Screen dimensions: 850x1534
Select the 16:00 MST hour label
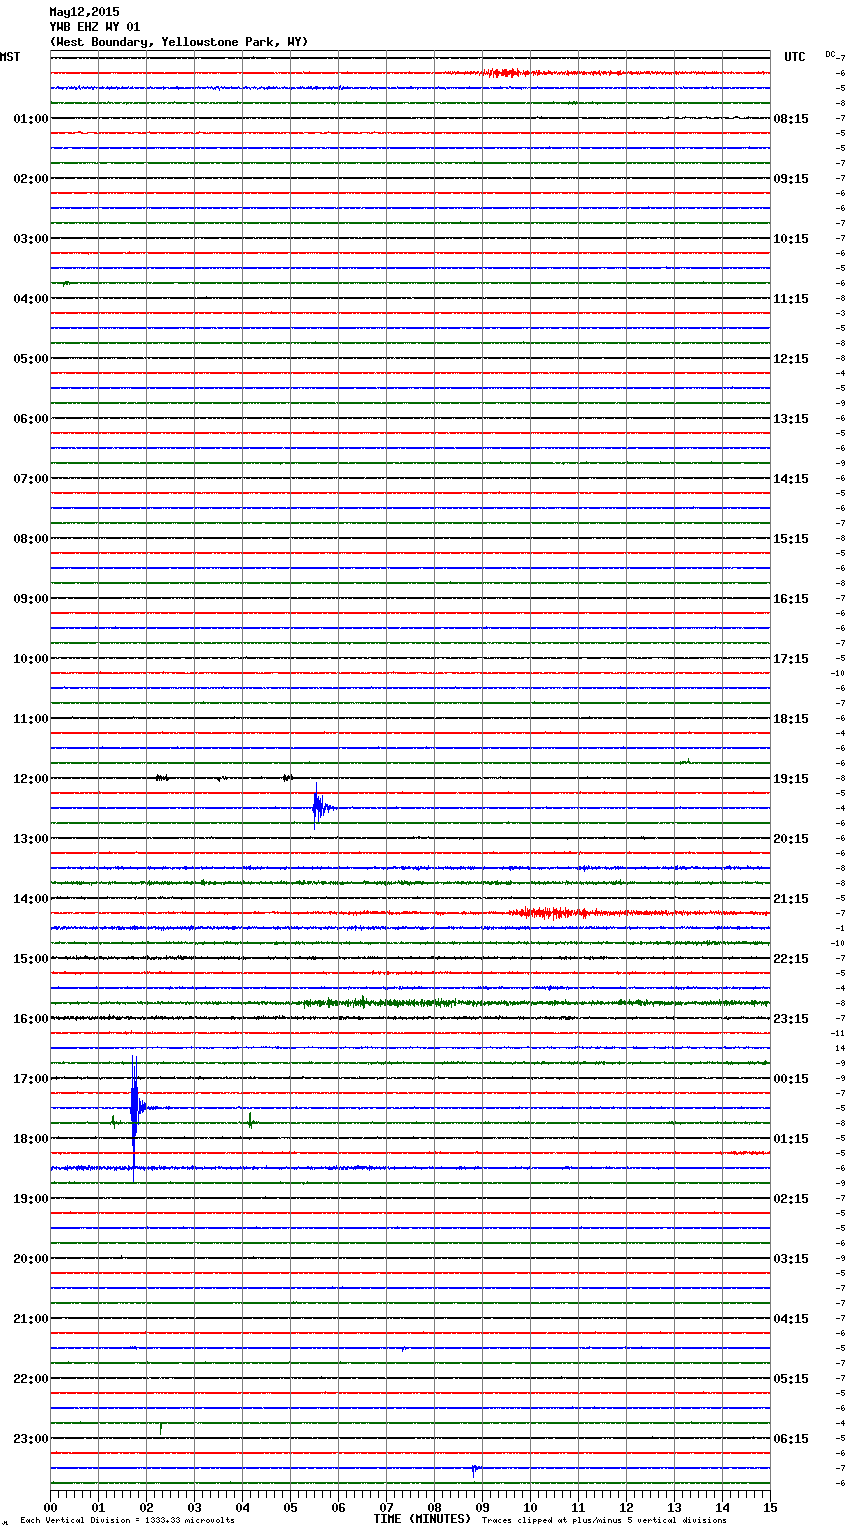[x=30, y=1019]
